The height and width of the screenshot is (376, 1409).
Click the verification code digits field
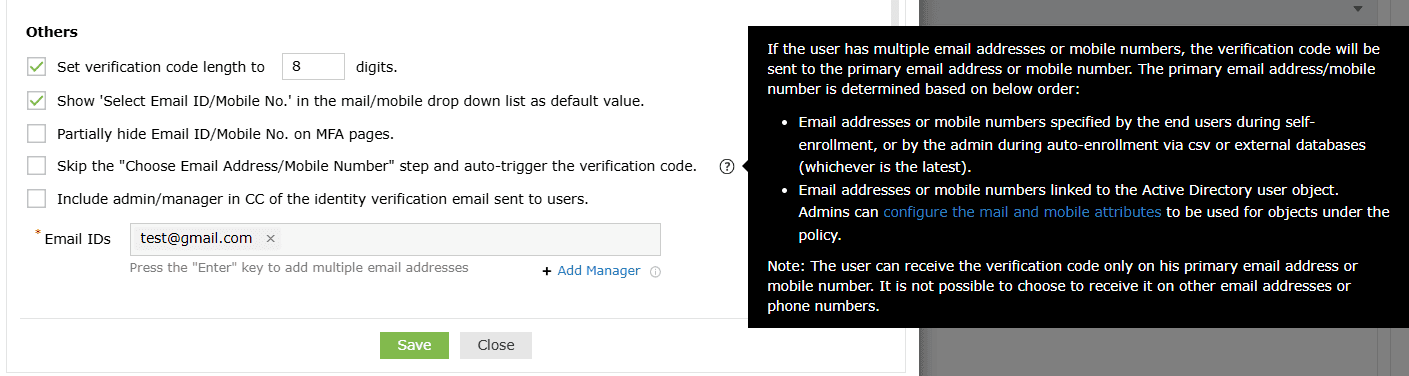click(x=313, y=67)
